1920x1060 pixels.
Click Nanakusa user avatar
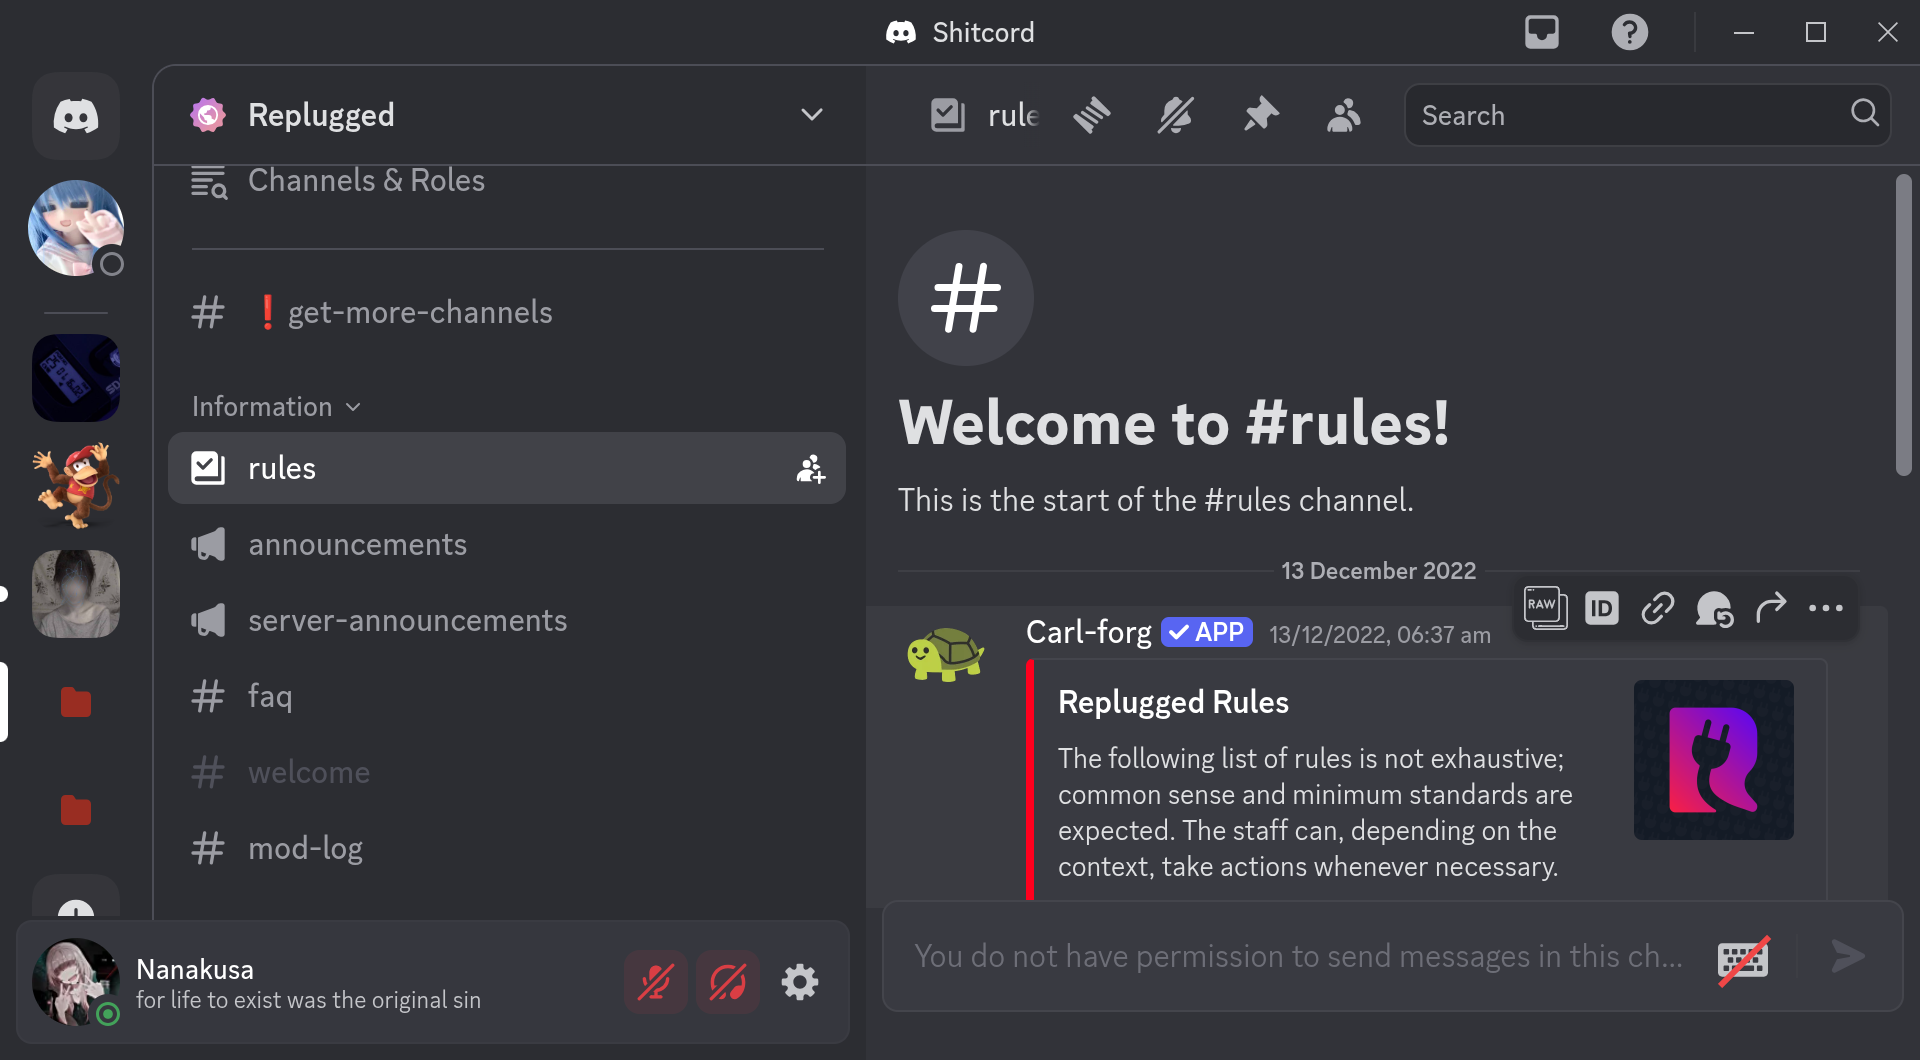point(76,982)
